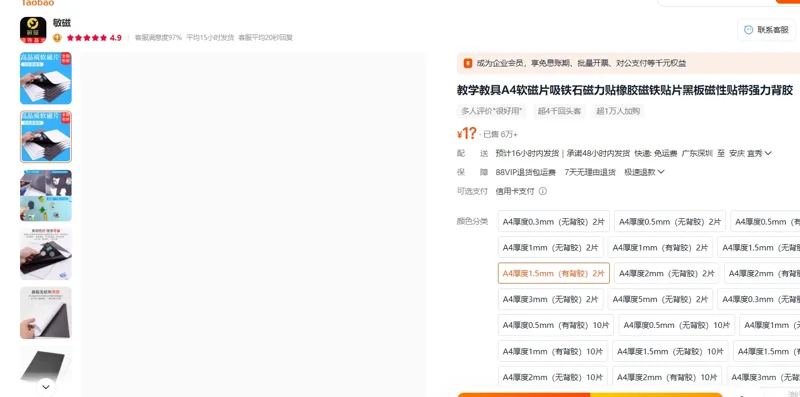Click the 极速退款 guarantee text
The image size is (800, 397).
(x=640, y=172)
